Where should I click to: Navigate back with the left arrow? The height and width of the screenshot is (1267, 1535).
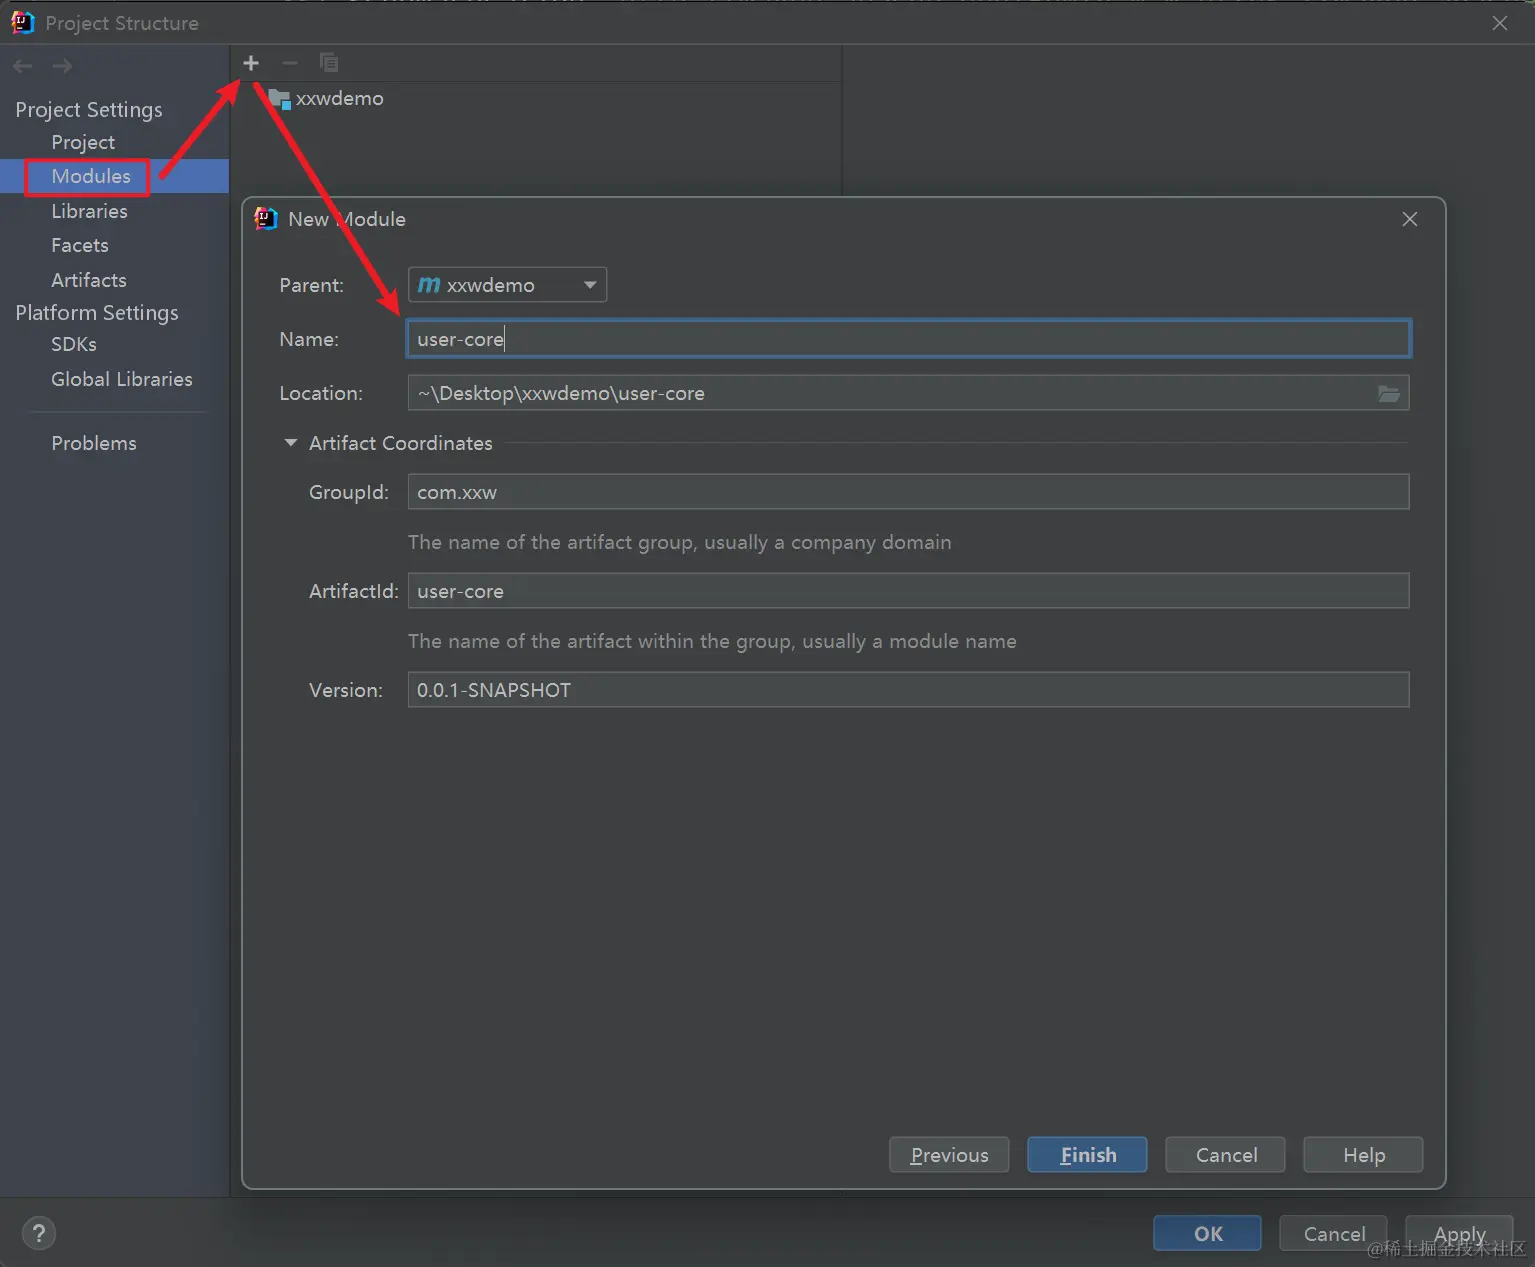pyautogui.click(x=23, y=66)
